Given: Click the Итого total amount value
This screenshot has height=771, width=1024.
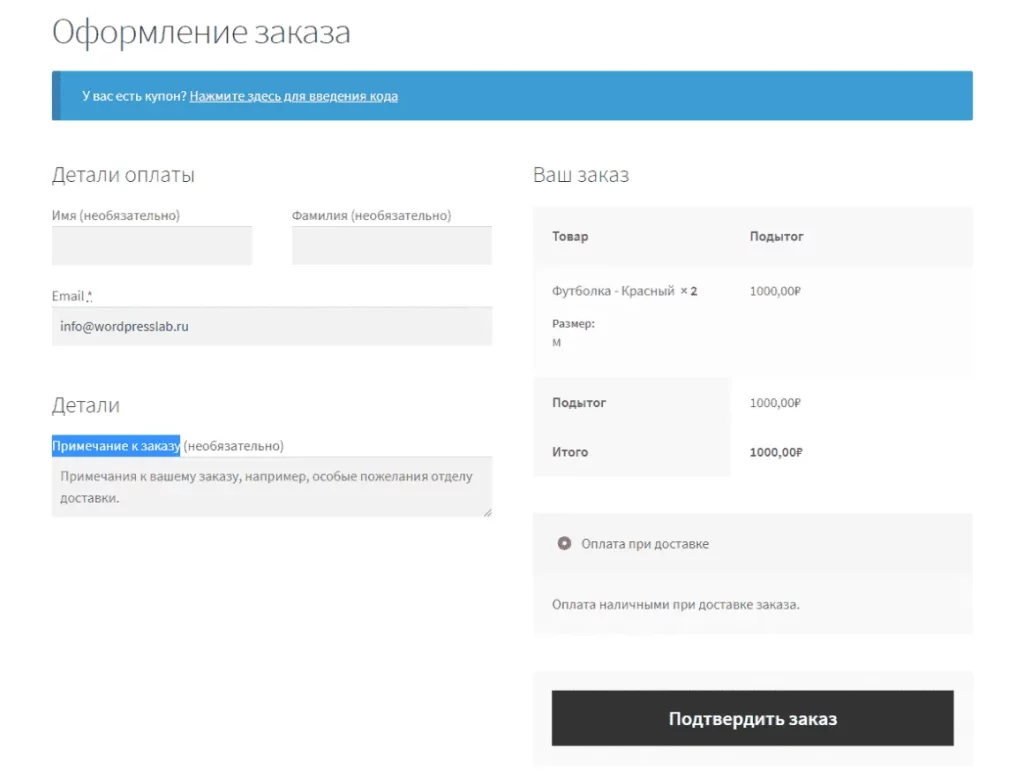Looking at the screenshot, I should [x=776, y=452].
